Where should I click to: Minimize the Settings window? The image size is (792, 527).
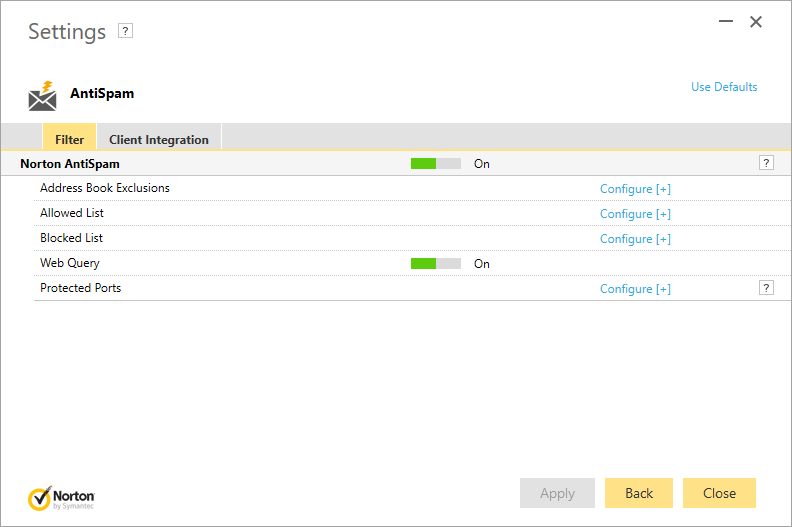[x=726, y=21]
